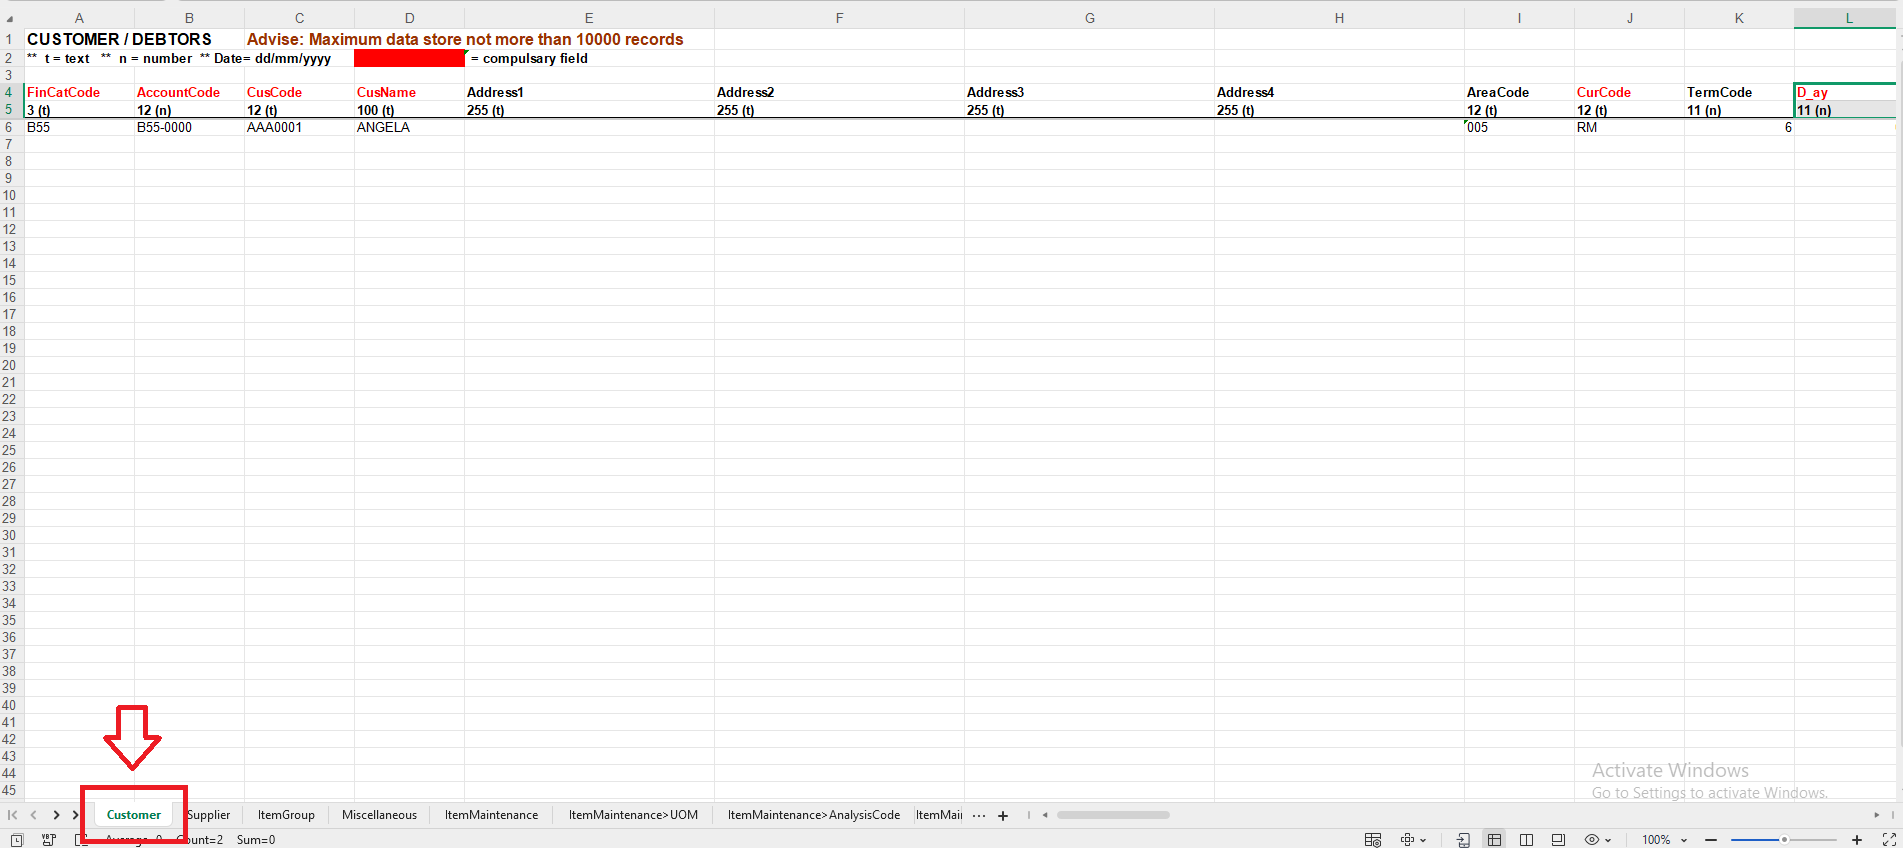Open the ItemMaintenance>UOM sheet tab
This screenshot has width=1903, height=848.
pyautogui.click(x=633, y=815)
